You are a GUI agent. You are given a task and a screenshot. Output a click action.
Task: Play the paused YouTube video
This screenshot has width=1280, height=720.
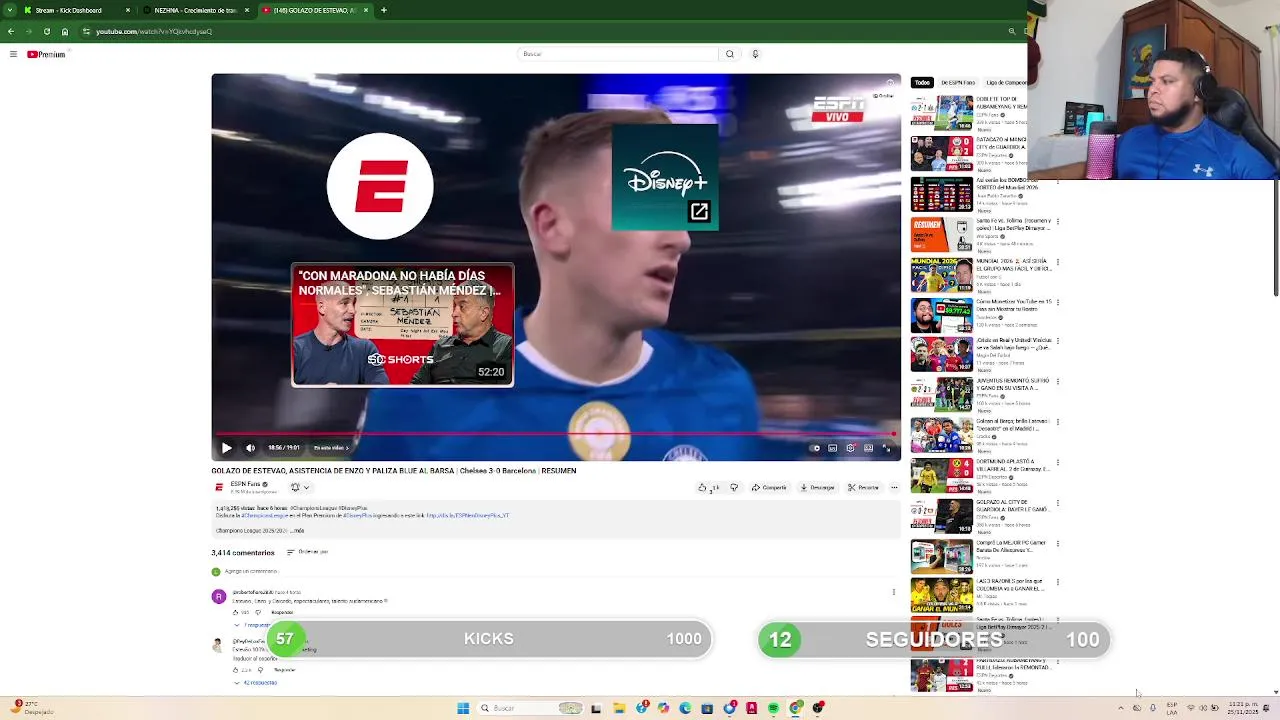pos(226,448)
